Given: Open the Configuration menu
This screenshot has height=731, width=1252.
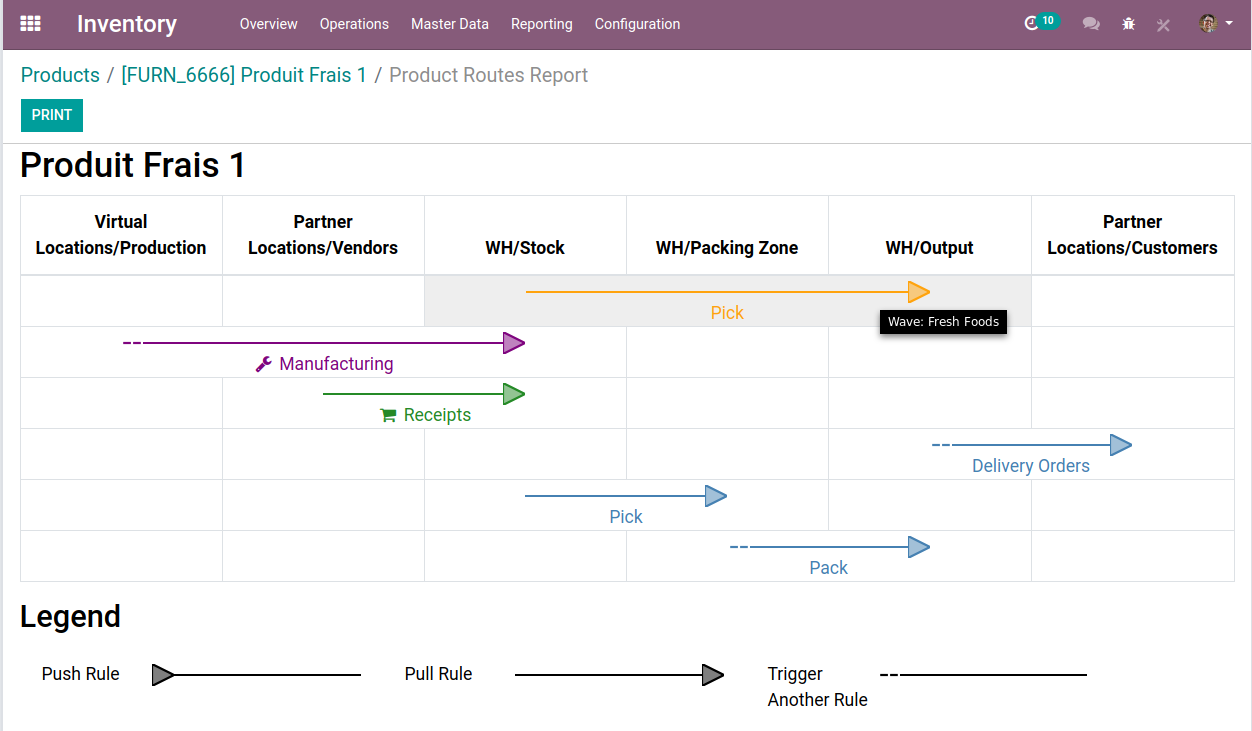Looking at the screenshot, I should [637, 24].
